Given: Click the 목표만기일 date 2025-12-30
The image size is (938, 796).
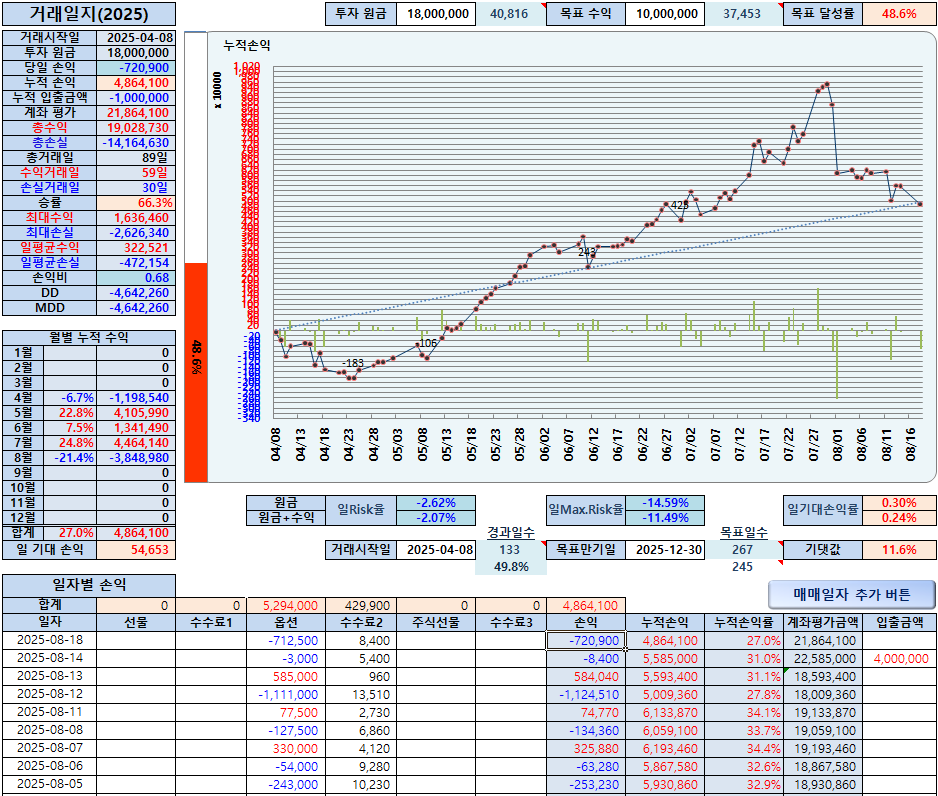Looking at the screenshot, I should coord(665,550).
